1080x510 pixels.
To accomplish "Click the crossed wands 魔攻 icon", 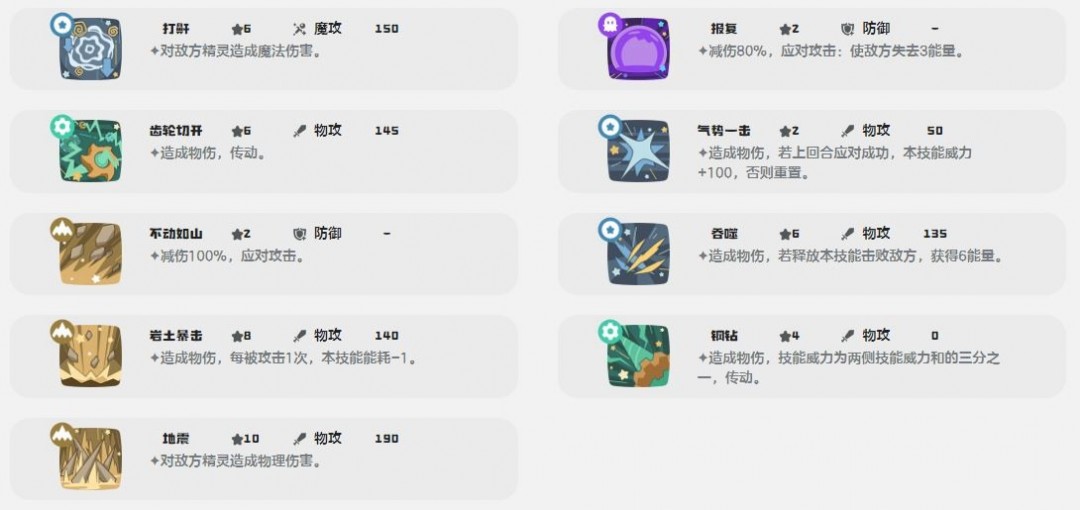I will (299, 29).
